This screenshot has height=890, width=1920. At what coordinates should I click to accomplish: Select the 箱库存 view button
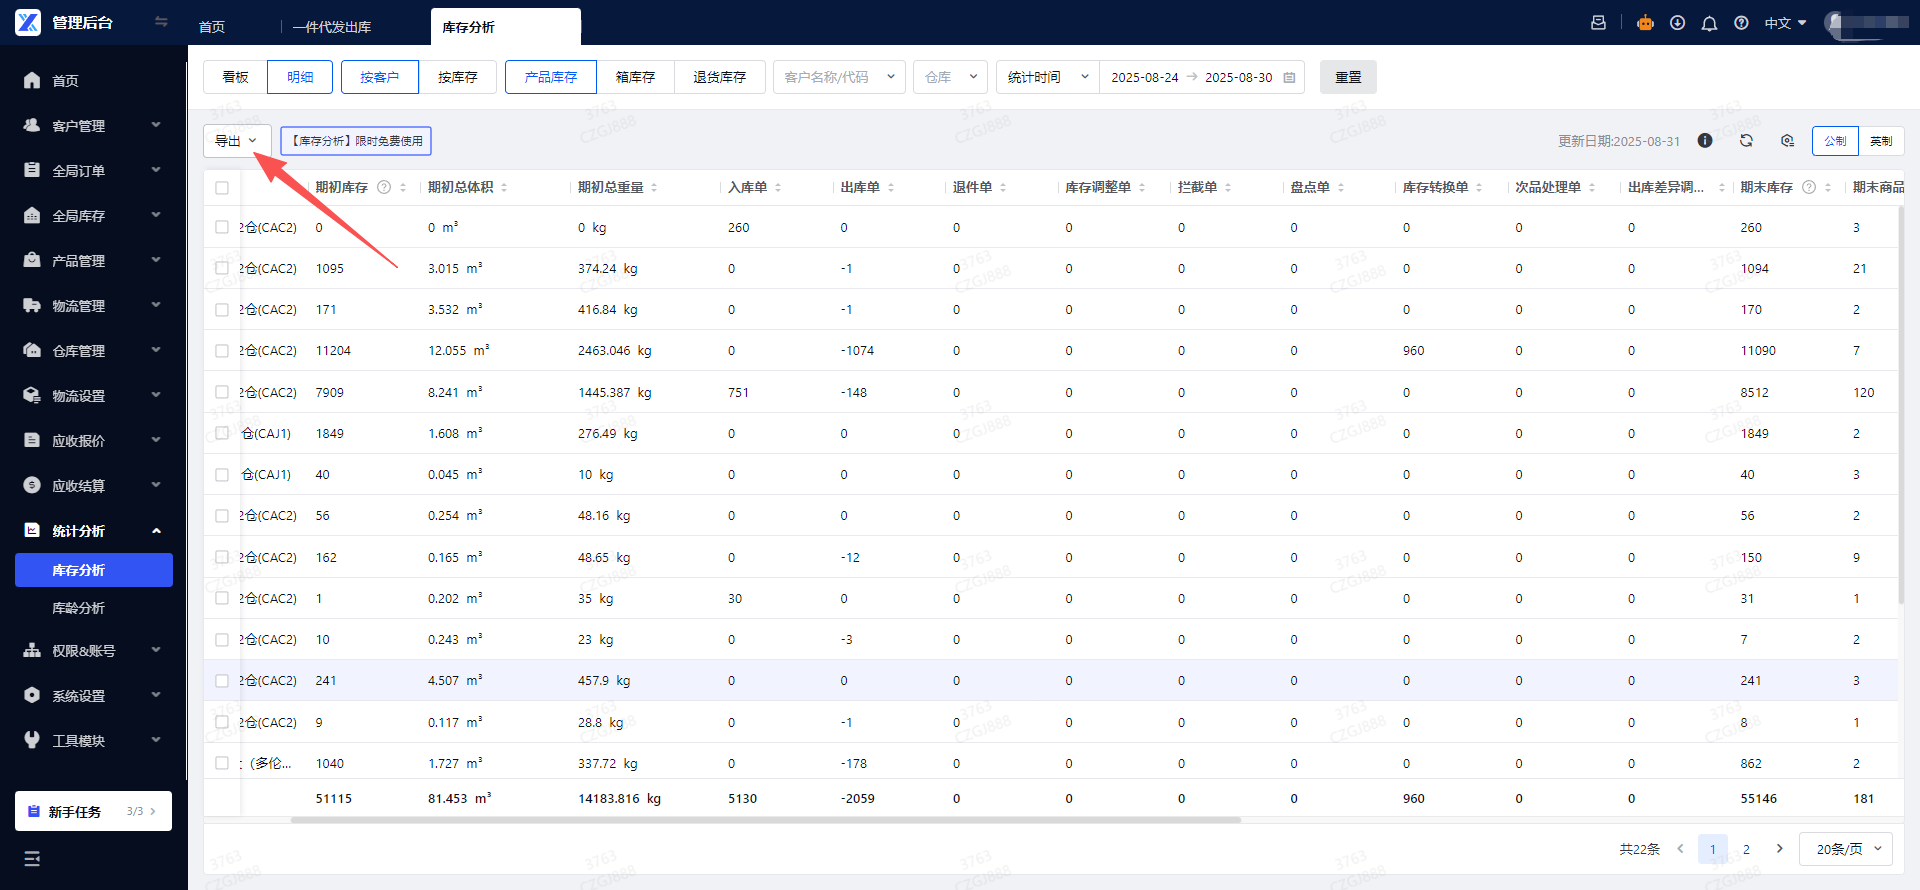(635, 77)
